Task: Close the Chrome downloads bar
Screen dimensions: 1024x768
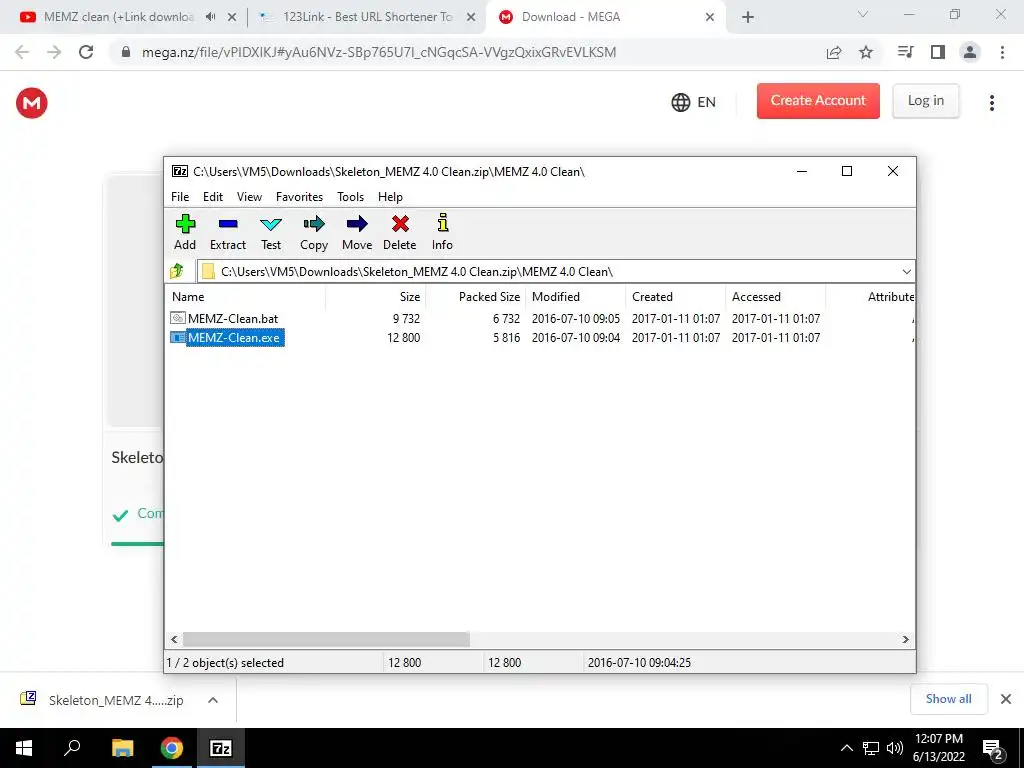Action: click(1006, 699)
